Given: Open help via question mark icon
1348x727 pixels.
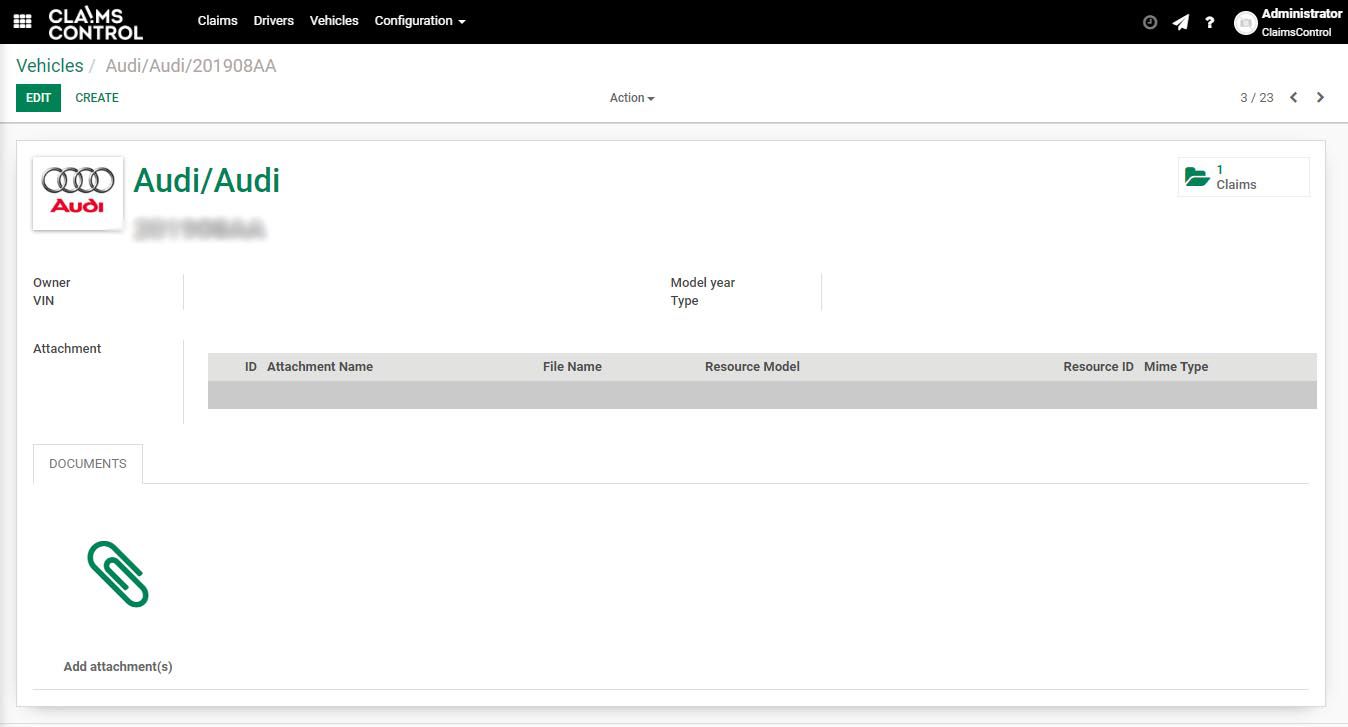Looking at the screenshot, I should (x=1210, y=22).
